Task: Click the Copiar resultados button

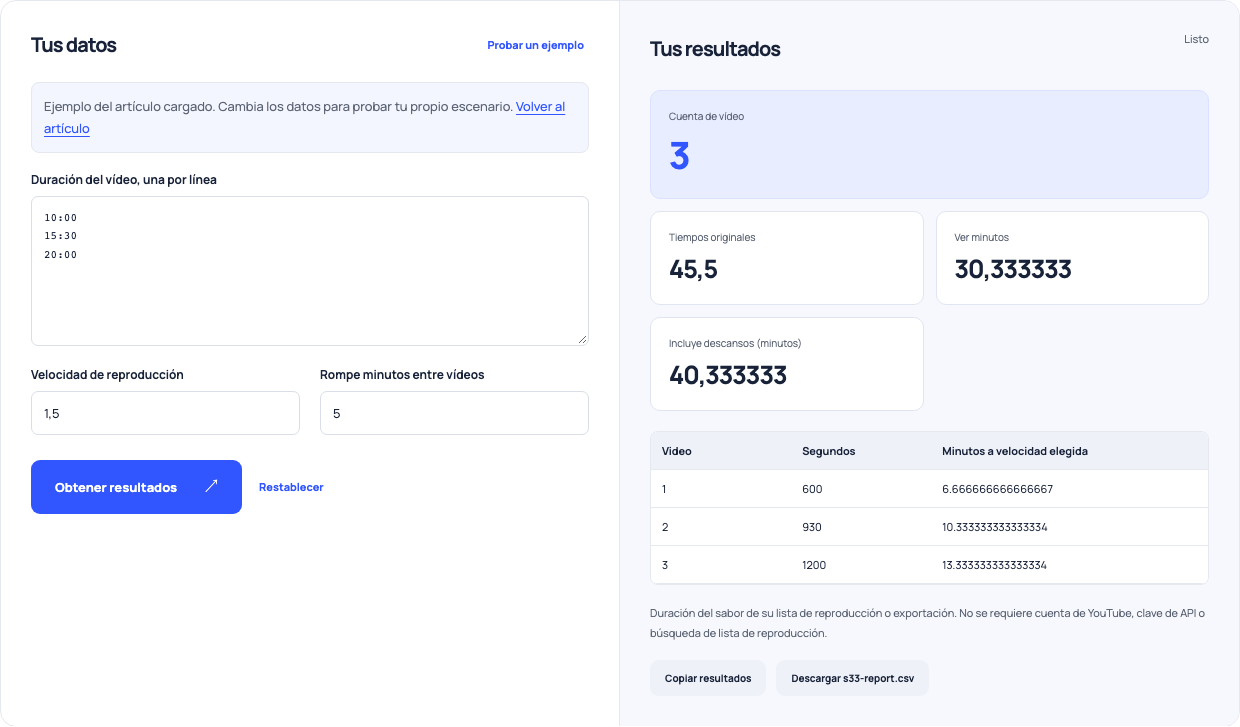Action: click(708, 678)
